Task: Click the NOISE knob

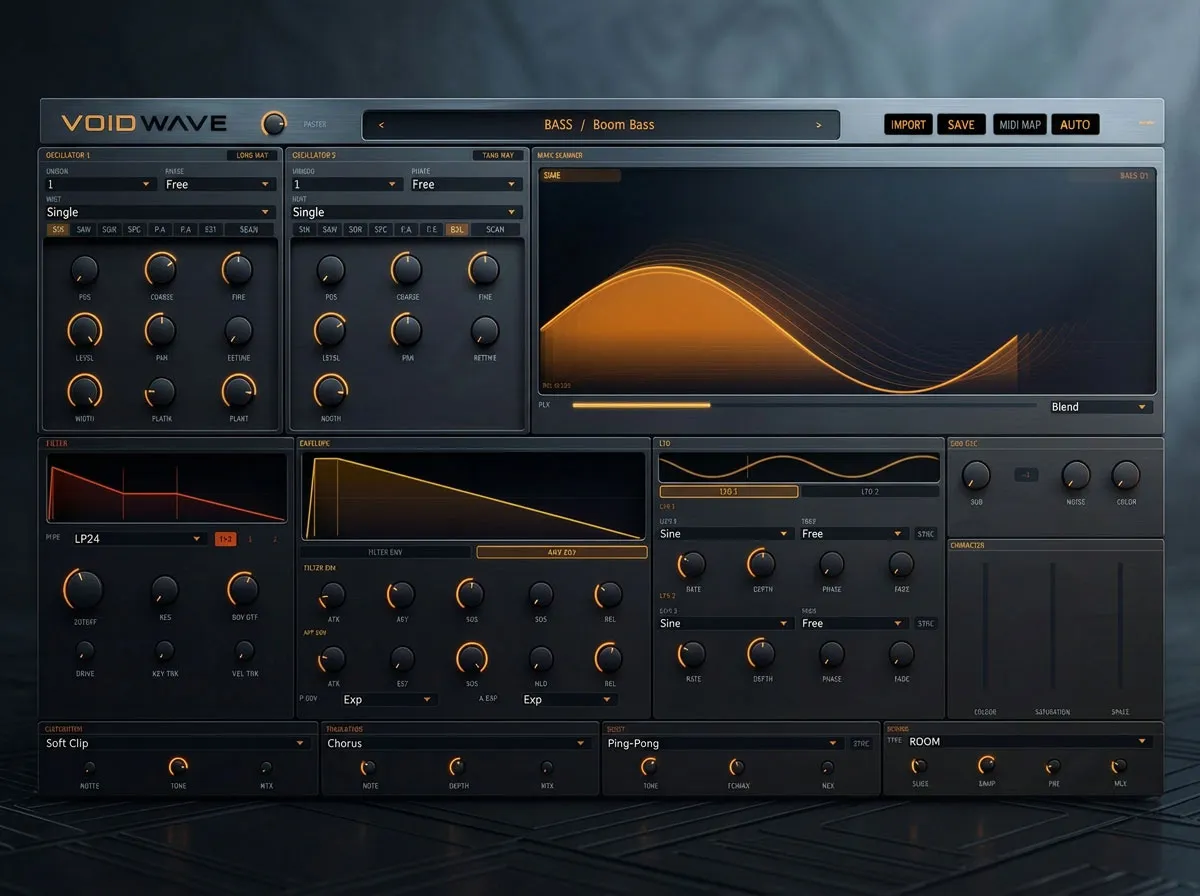Action: point(1076,475)
